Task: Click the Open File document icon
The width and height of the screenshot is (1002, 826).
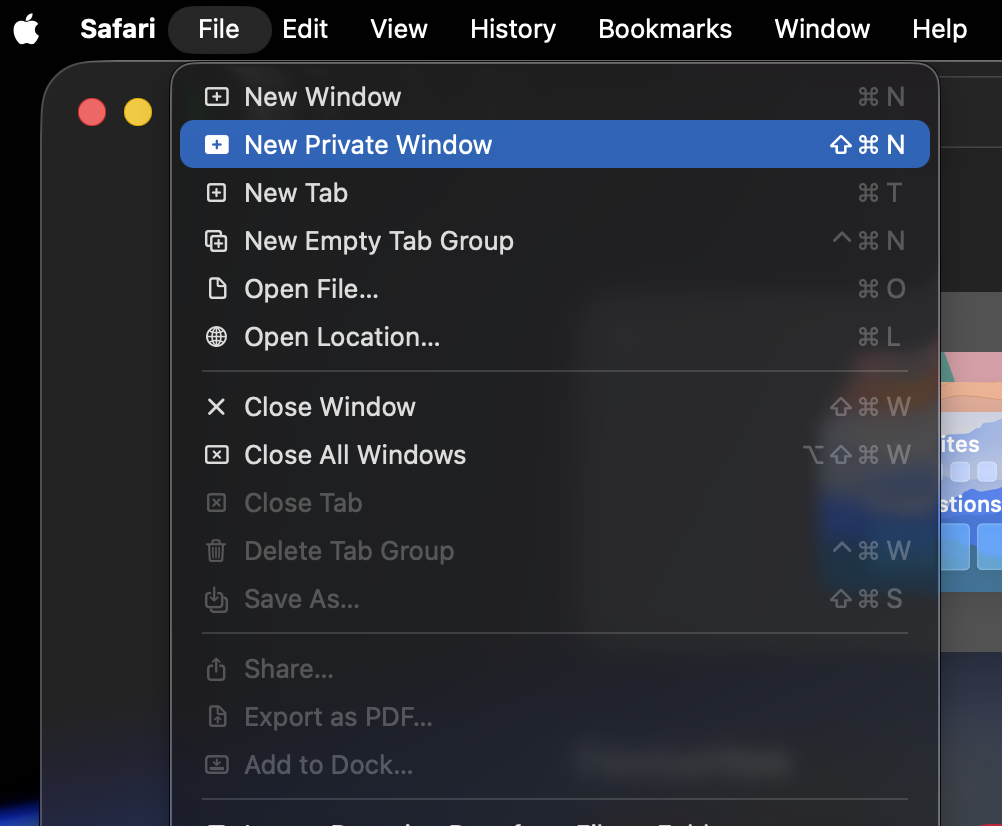Action: coord(216,289)
